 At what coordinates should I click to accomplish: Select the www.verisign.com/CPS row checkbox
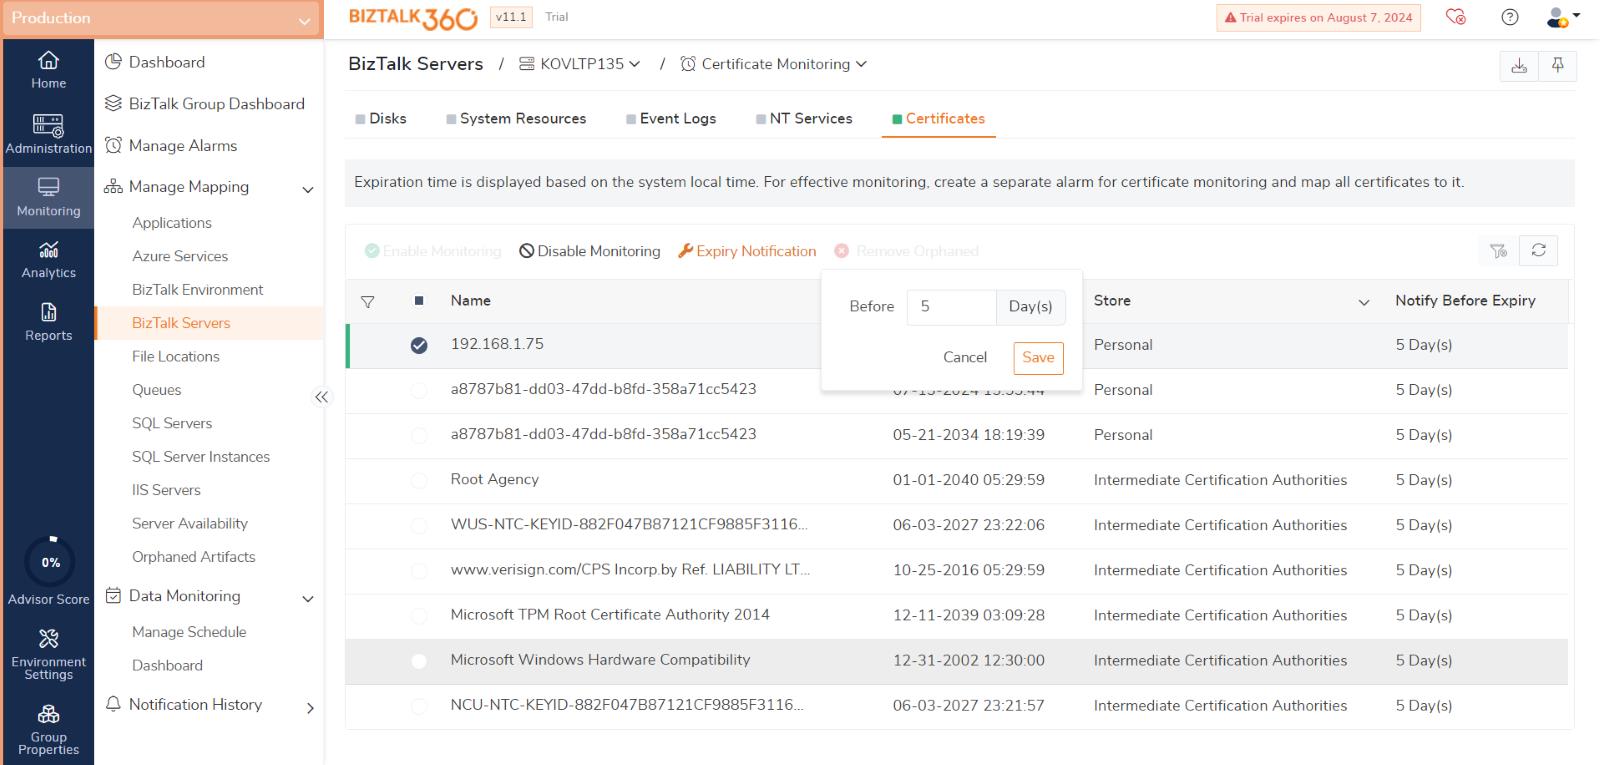click(x=419, y=571)
